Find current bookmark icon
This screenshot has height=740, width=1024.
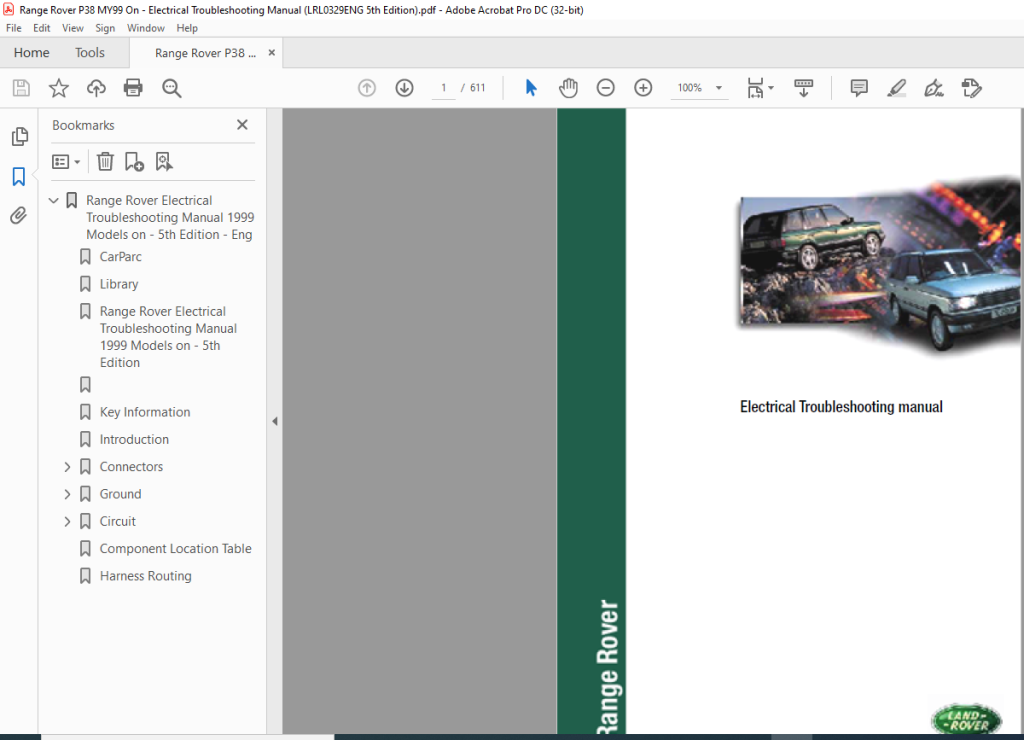coord(163,161)
